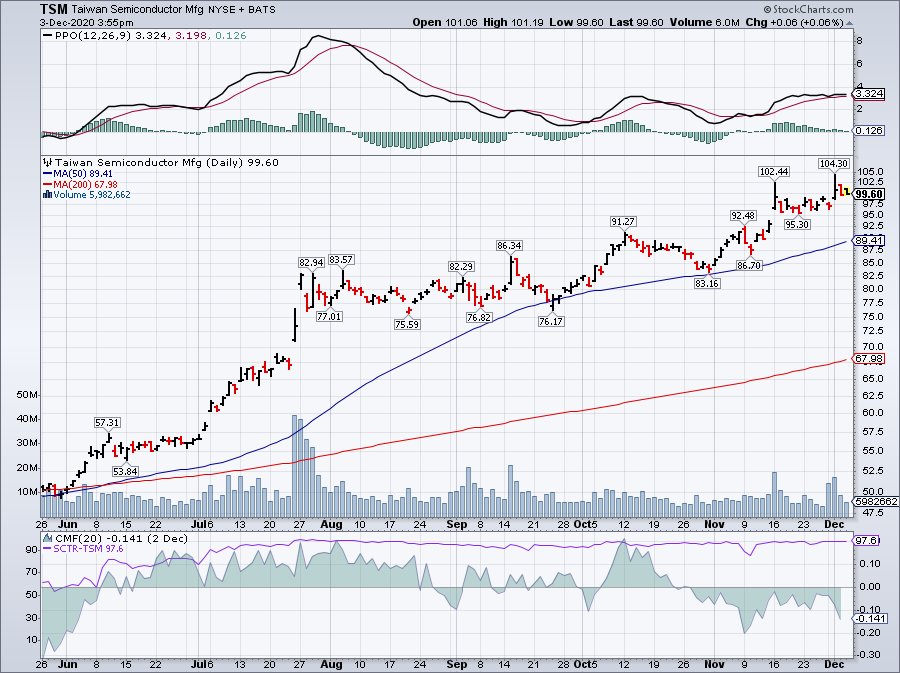Click the yellow-highlighted 99.60 last price tag on the axis
900x673 pixels.
click(x=869, y=194)
